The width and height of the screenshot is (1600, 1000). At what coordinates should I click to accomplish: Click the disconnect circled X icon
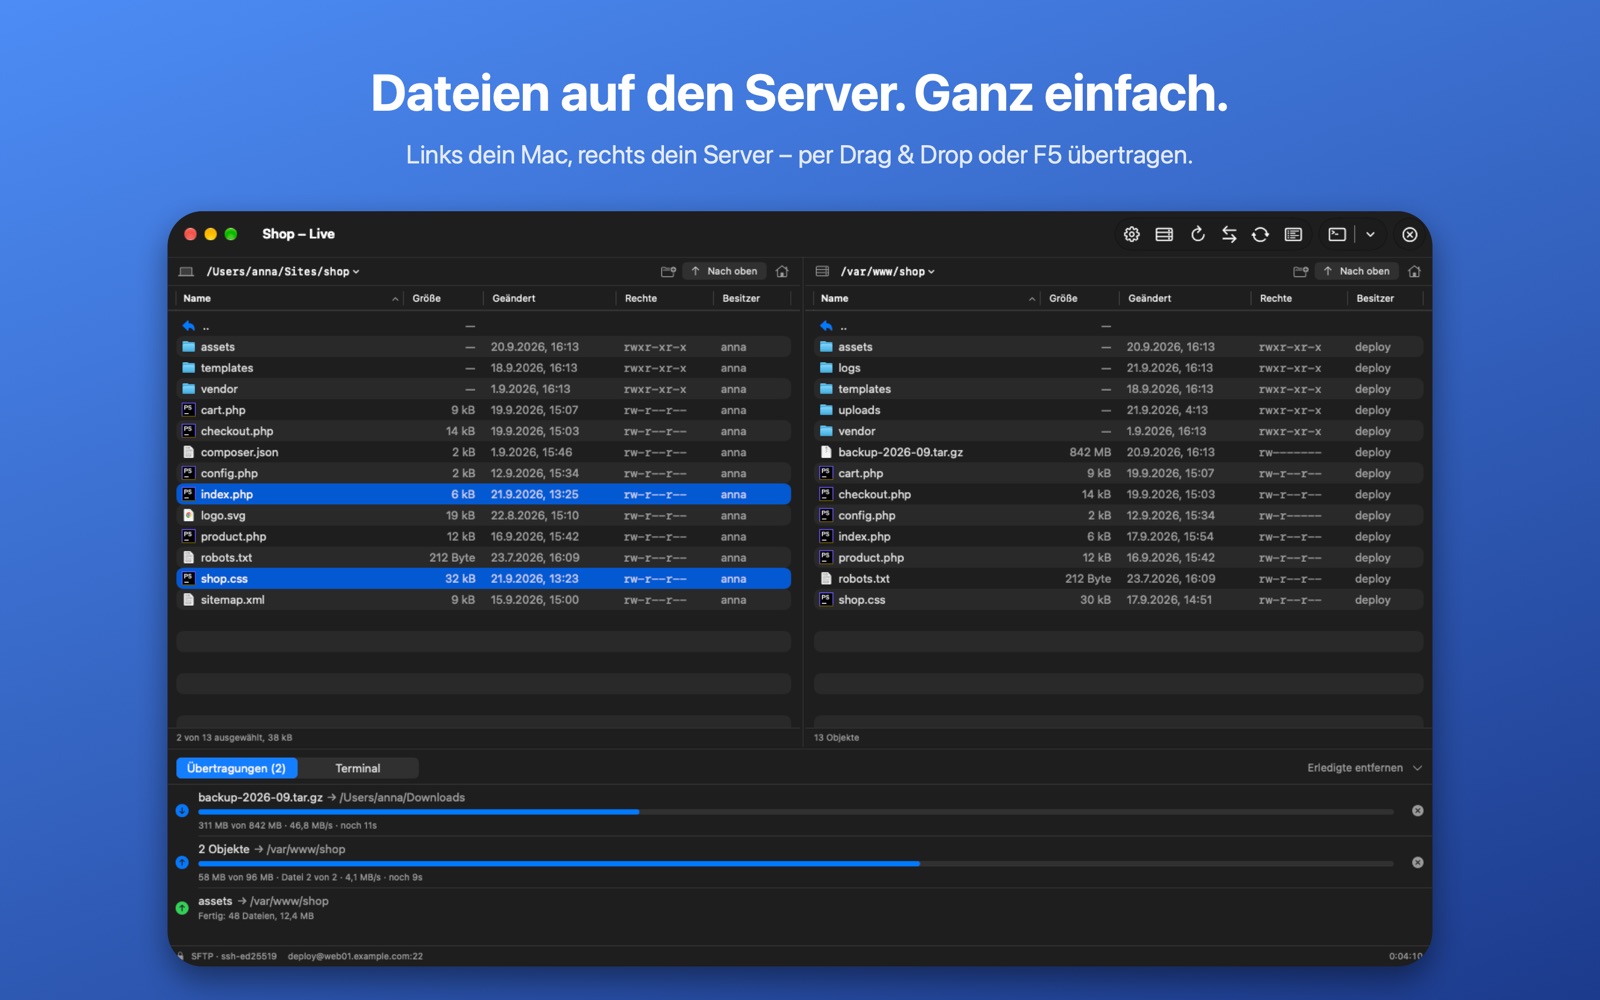click(x=1410, y=234)
